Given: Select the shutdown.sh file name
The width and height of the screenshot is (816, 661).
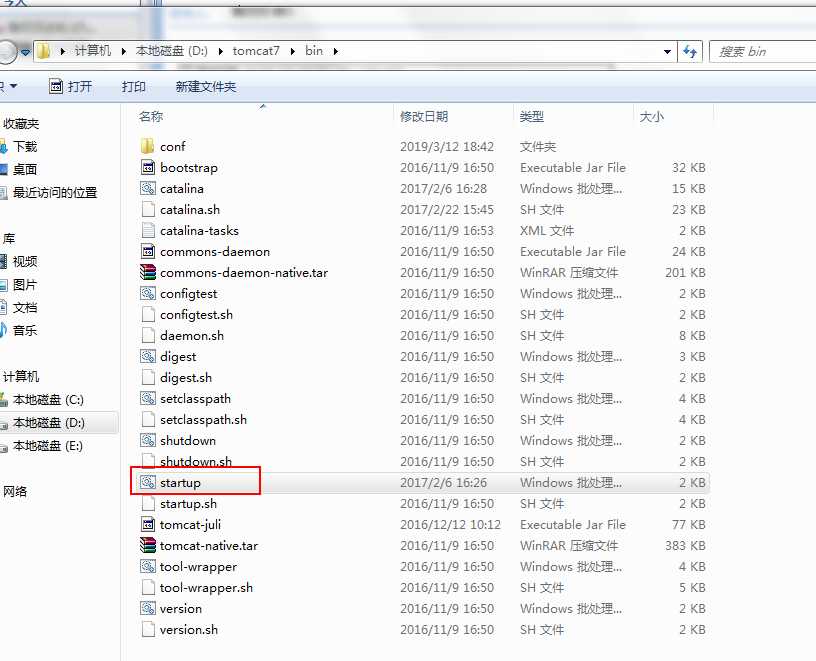Looking at the screenshot, I should tap(196, 461).
